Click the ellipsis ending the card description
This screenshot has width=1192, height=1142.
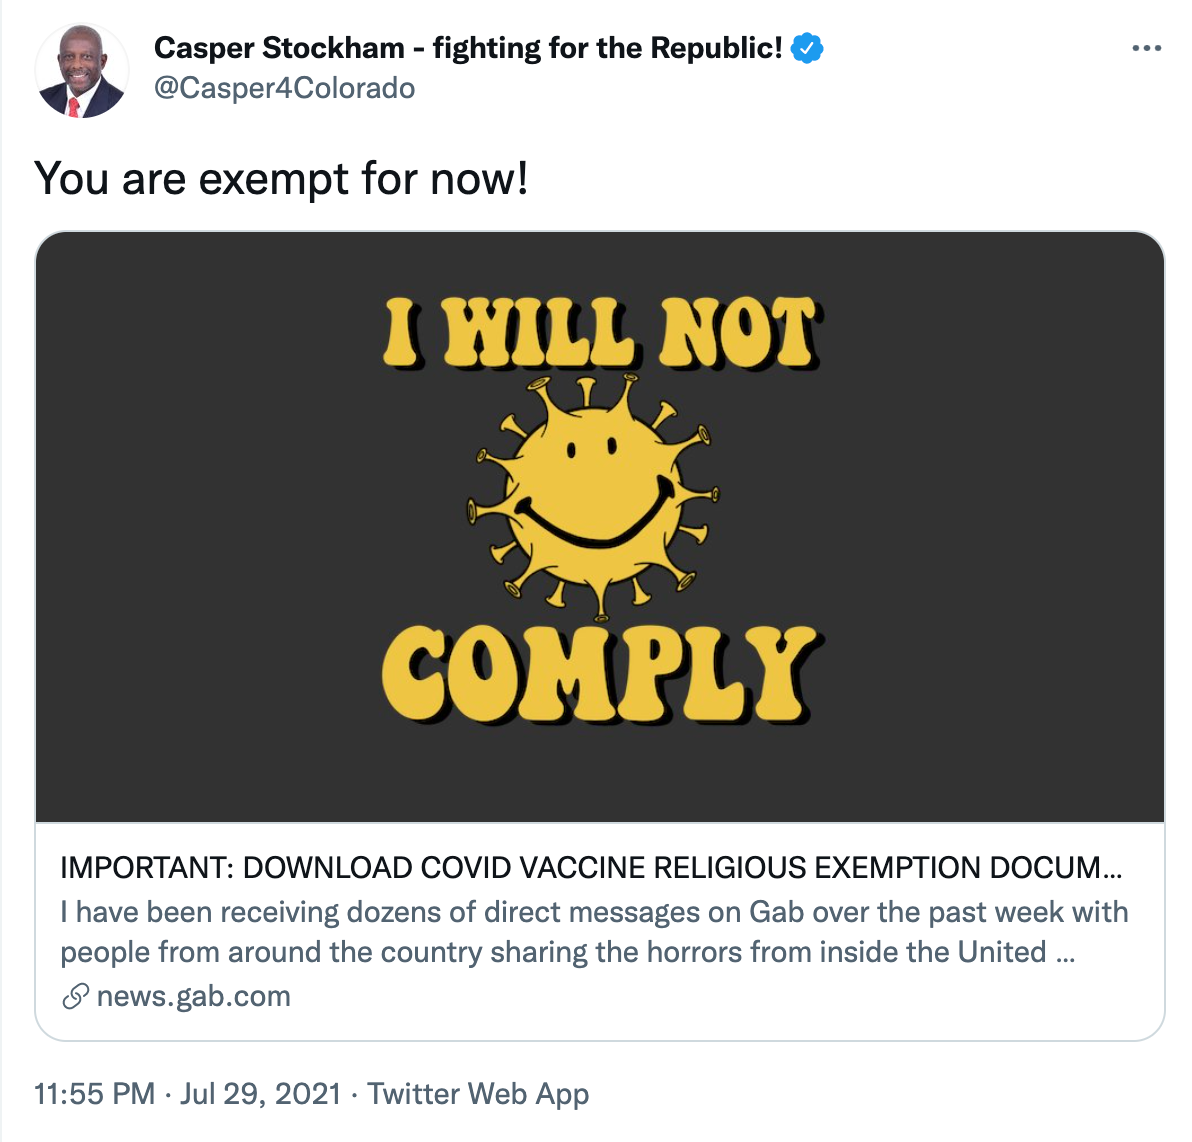[x=1065, y=953]
